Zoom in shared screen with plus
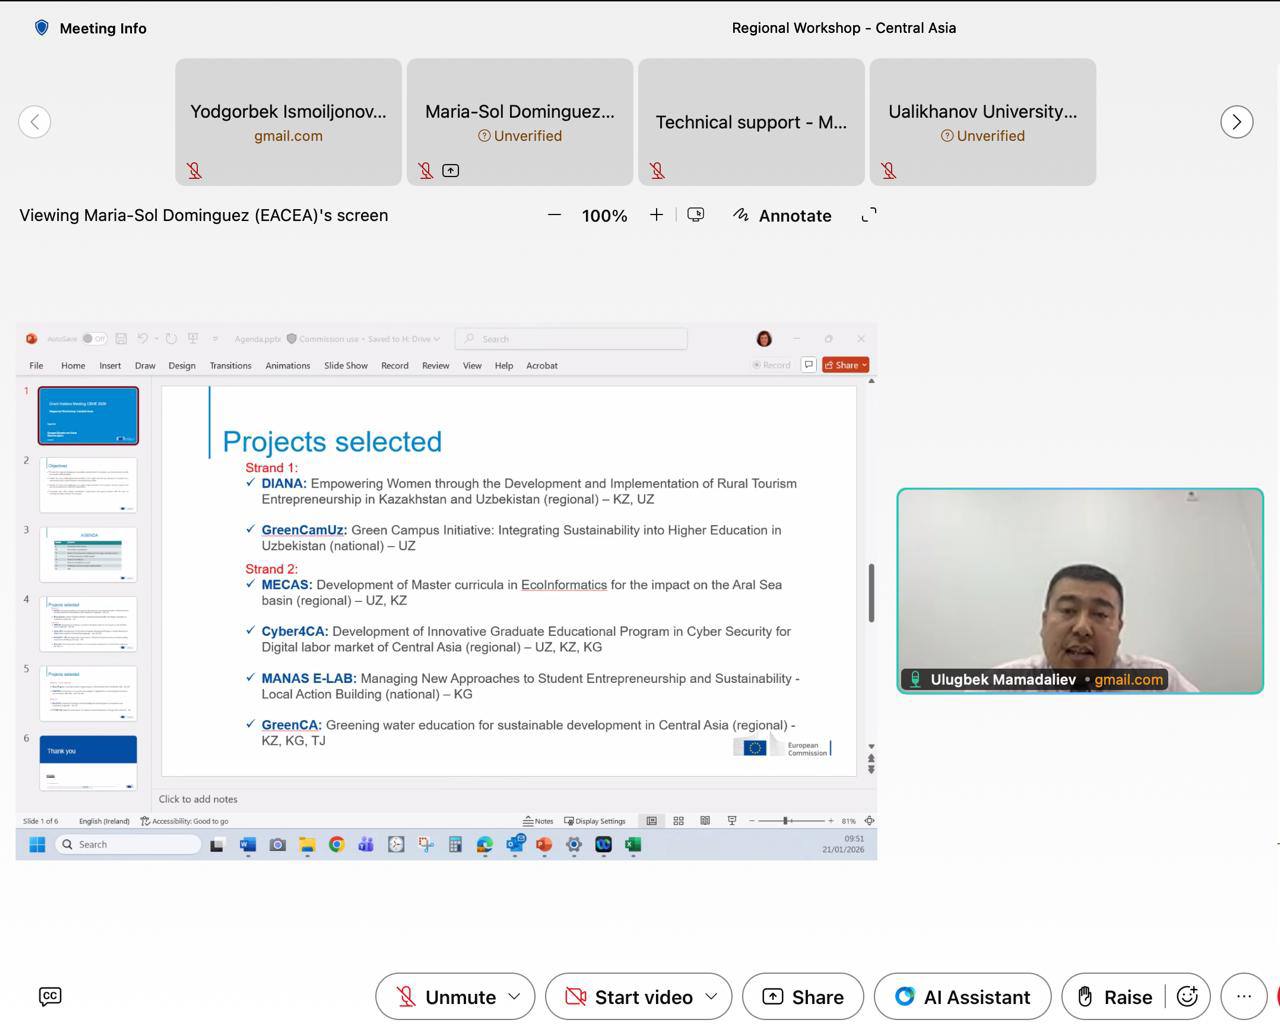This screenshot has width=1280, height=1025. [656, 215]
